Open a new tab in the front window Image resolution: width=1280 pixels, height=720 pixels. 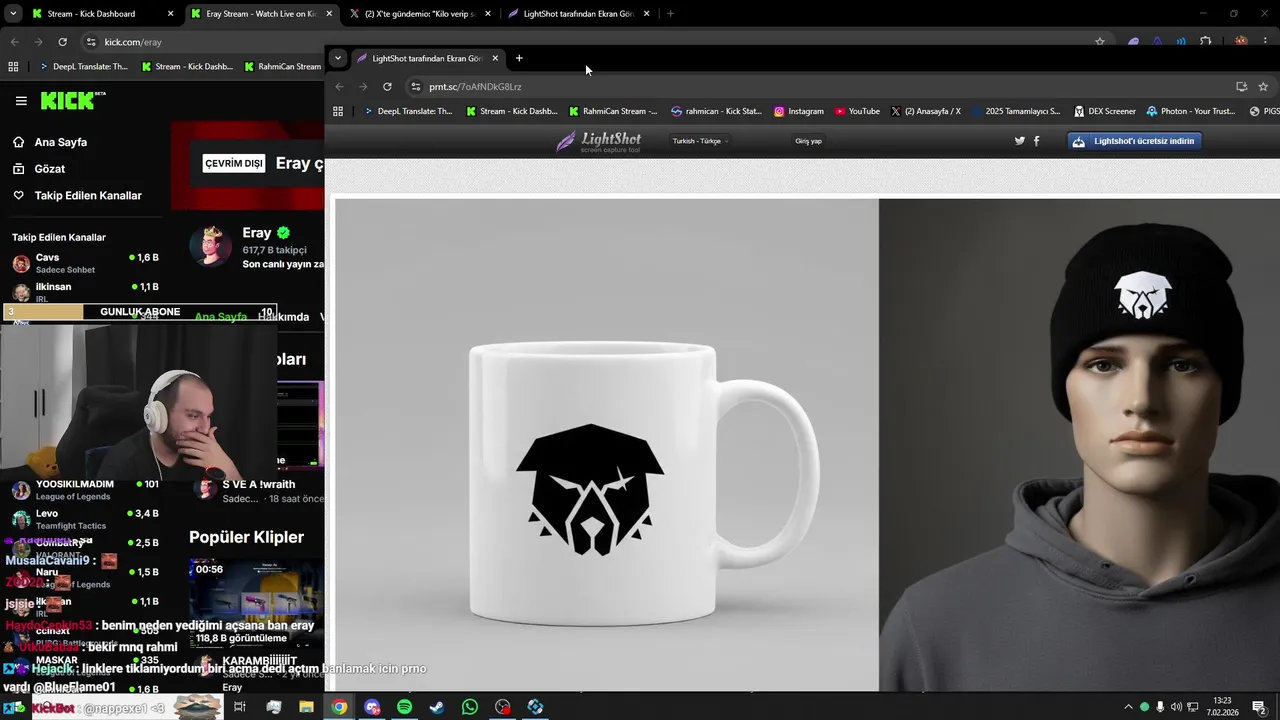pos(519,58)
